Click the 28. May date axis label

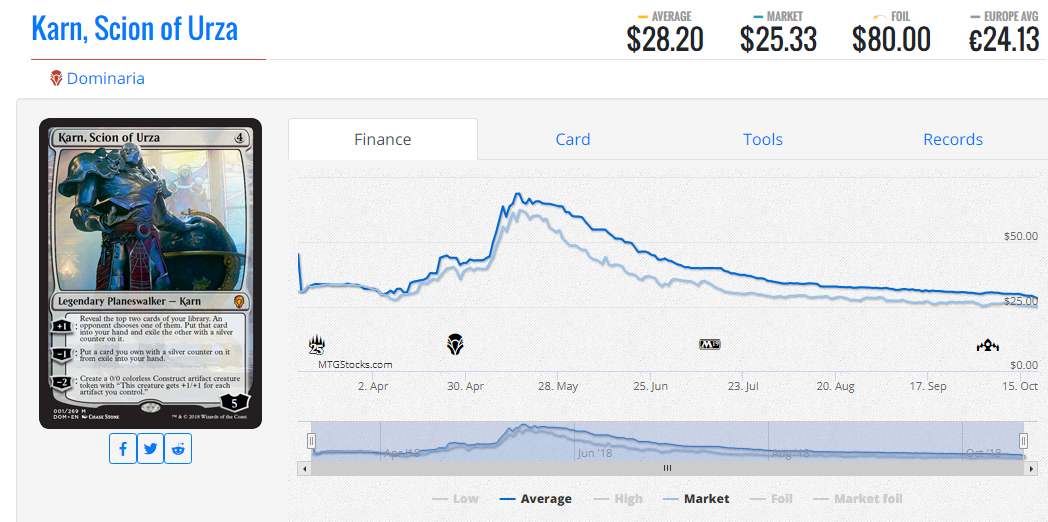point(558,386)
